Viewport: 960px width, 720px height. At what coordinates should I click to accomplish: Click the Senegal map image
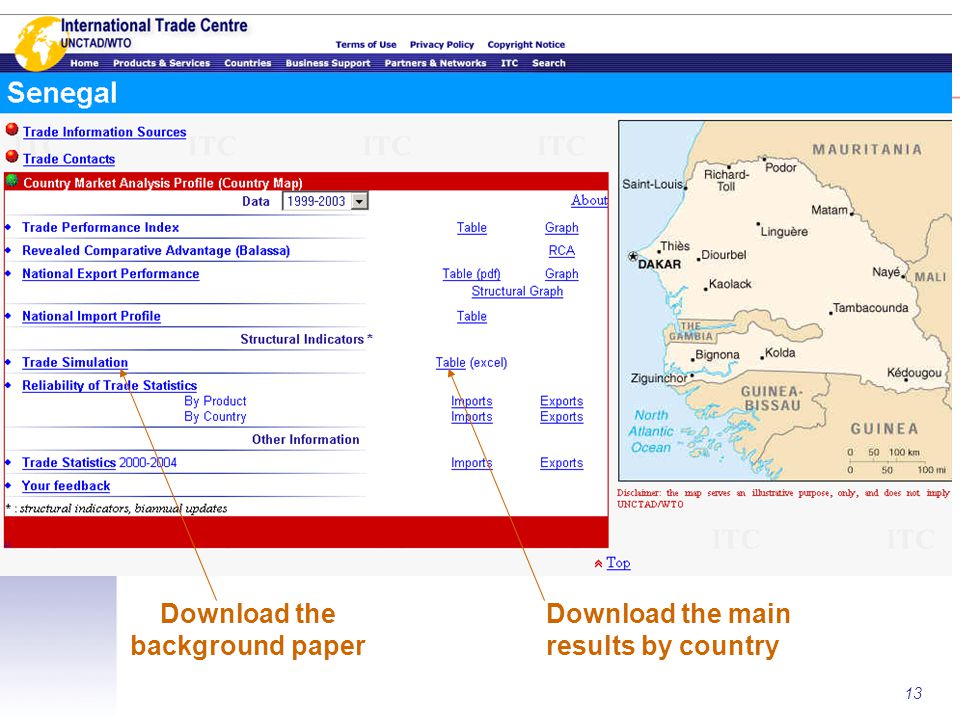[785, 301]
